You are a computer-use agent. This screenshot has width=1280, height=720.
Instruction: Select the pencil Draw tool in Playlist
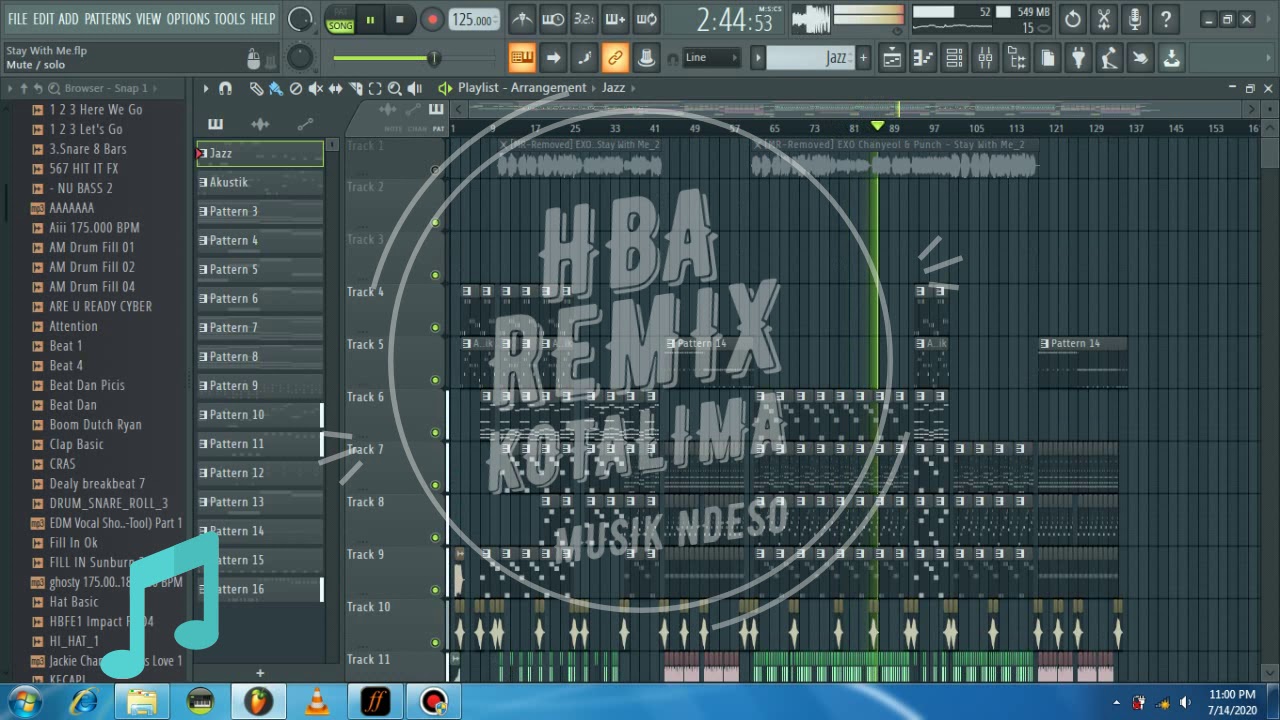[x=256, y=88]
